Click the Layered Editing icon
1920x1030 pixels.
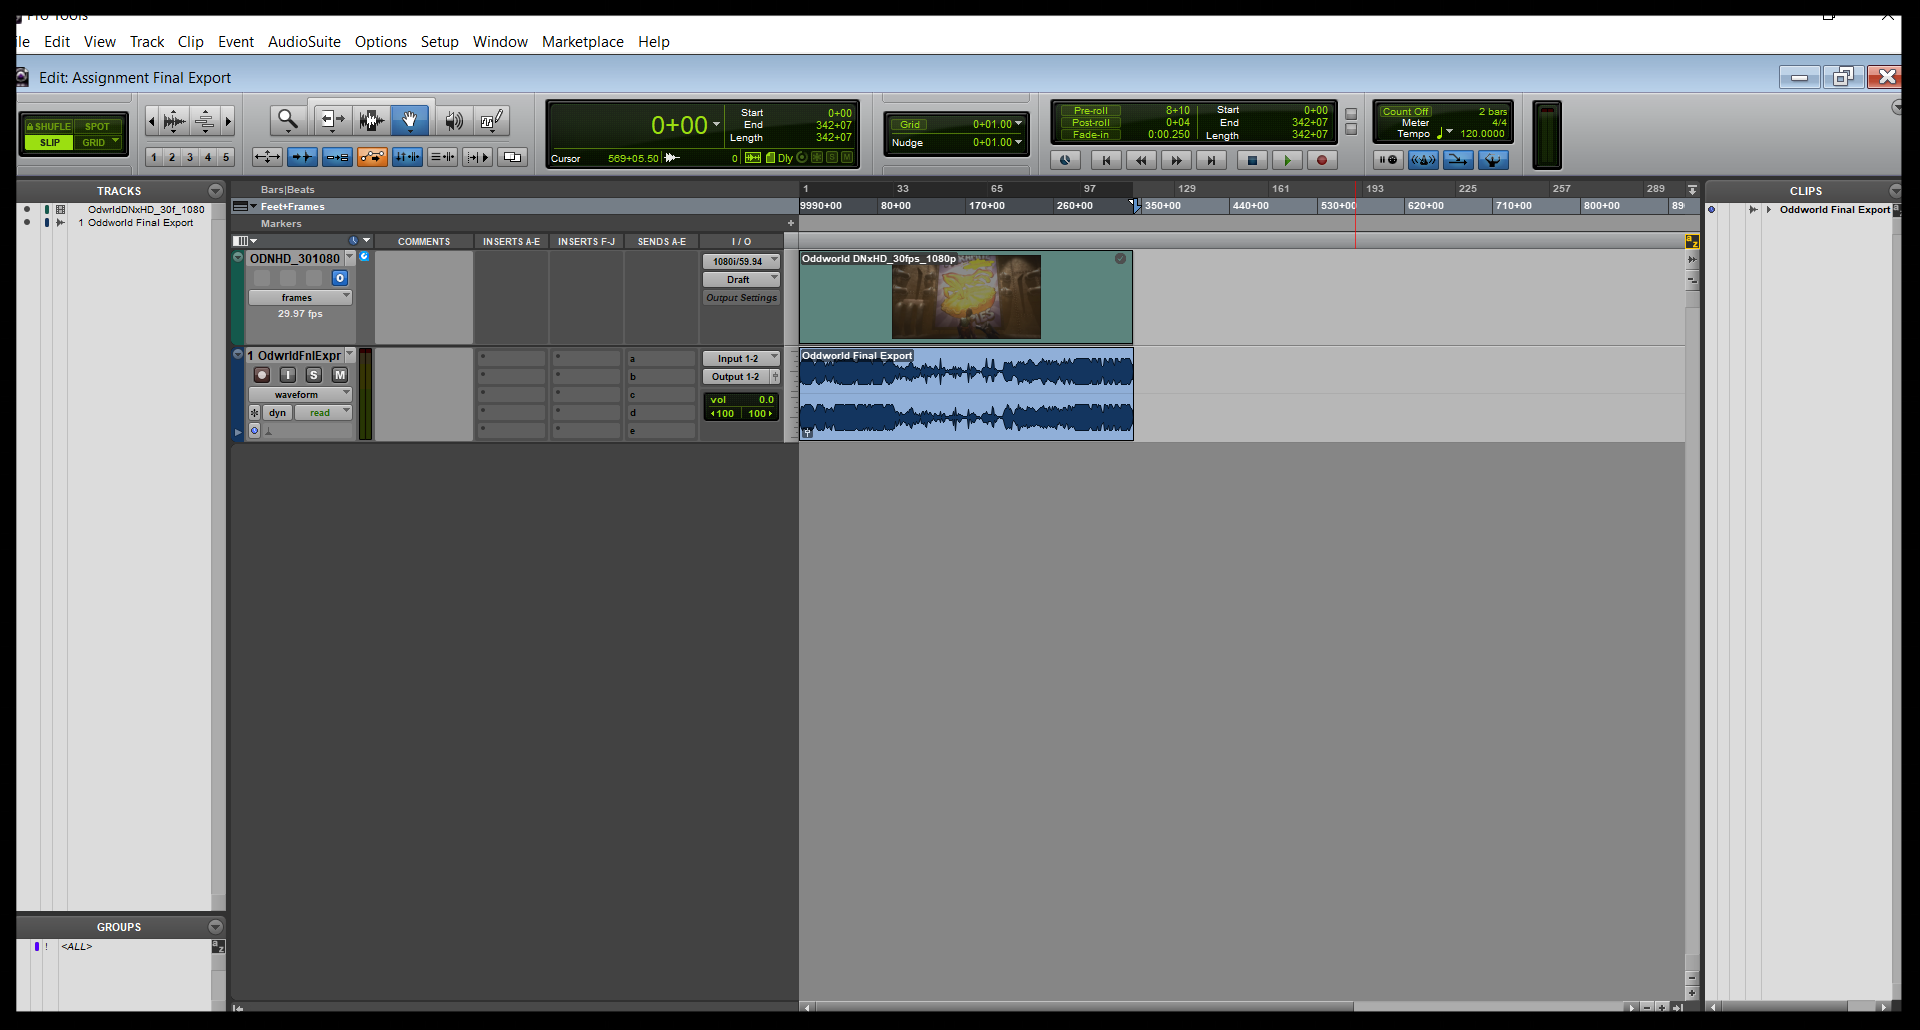click(512, 157)
